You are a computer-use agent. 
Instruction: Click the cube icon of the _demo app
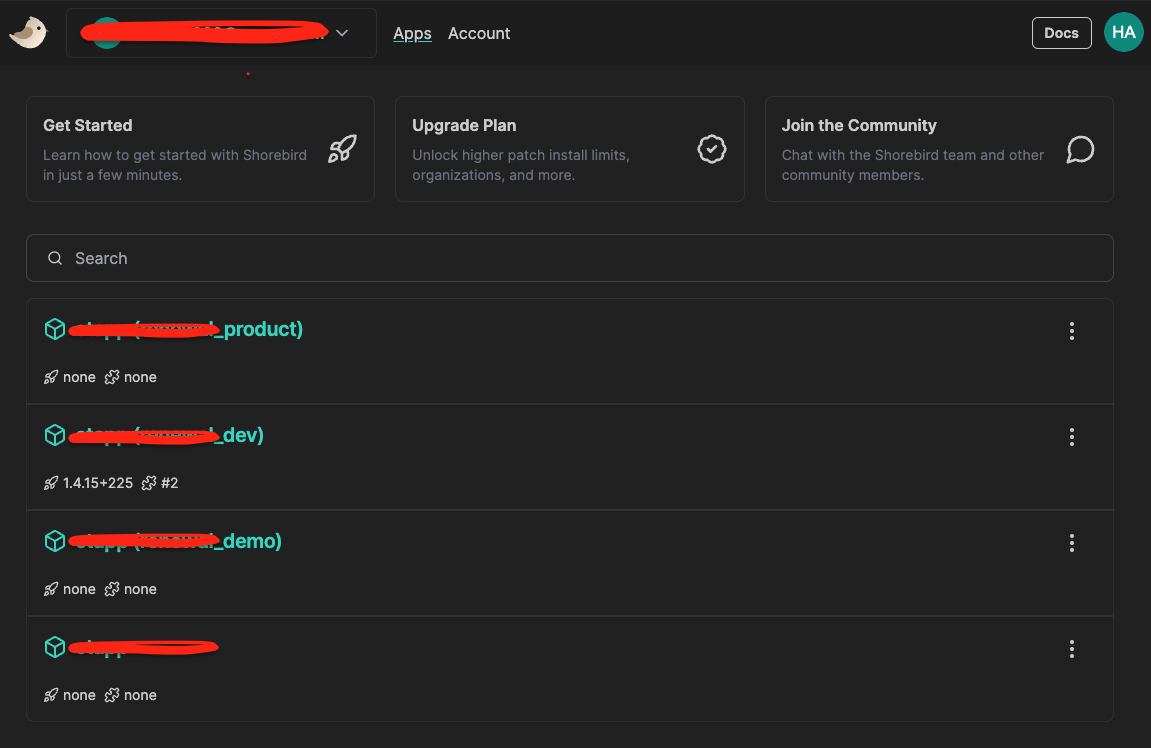pyautogui.click(x=55, y=541)
